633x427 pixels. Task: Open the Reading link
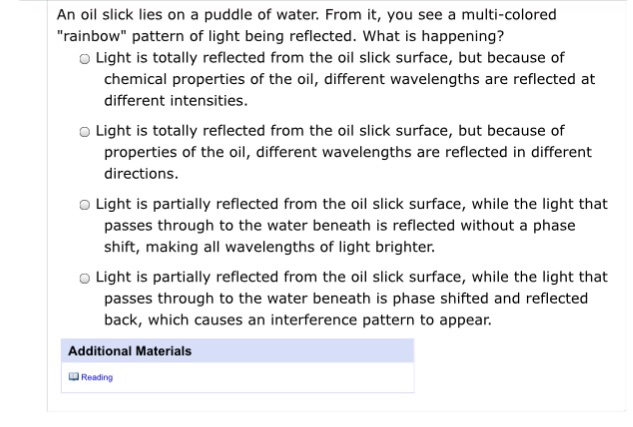point(97,377)
